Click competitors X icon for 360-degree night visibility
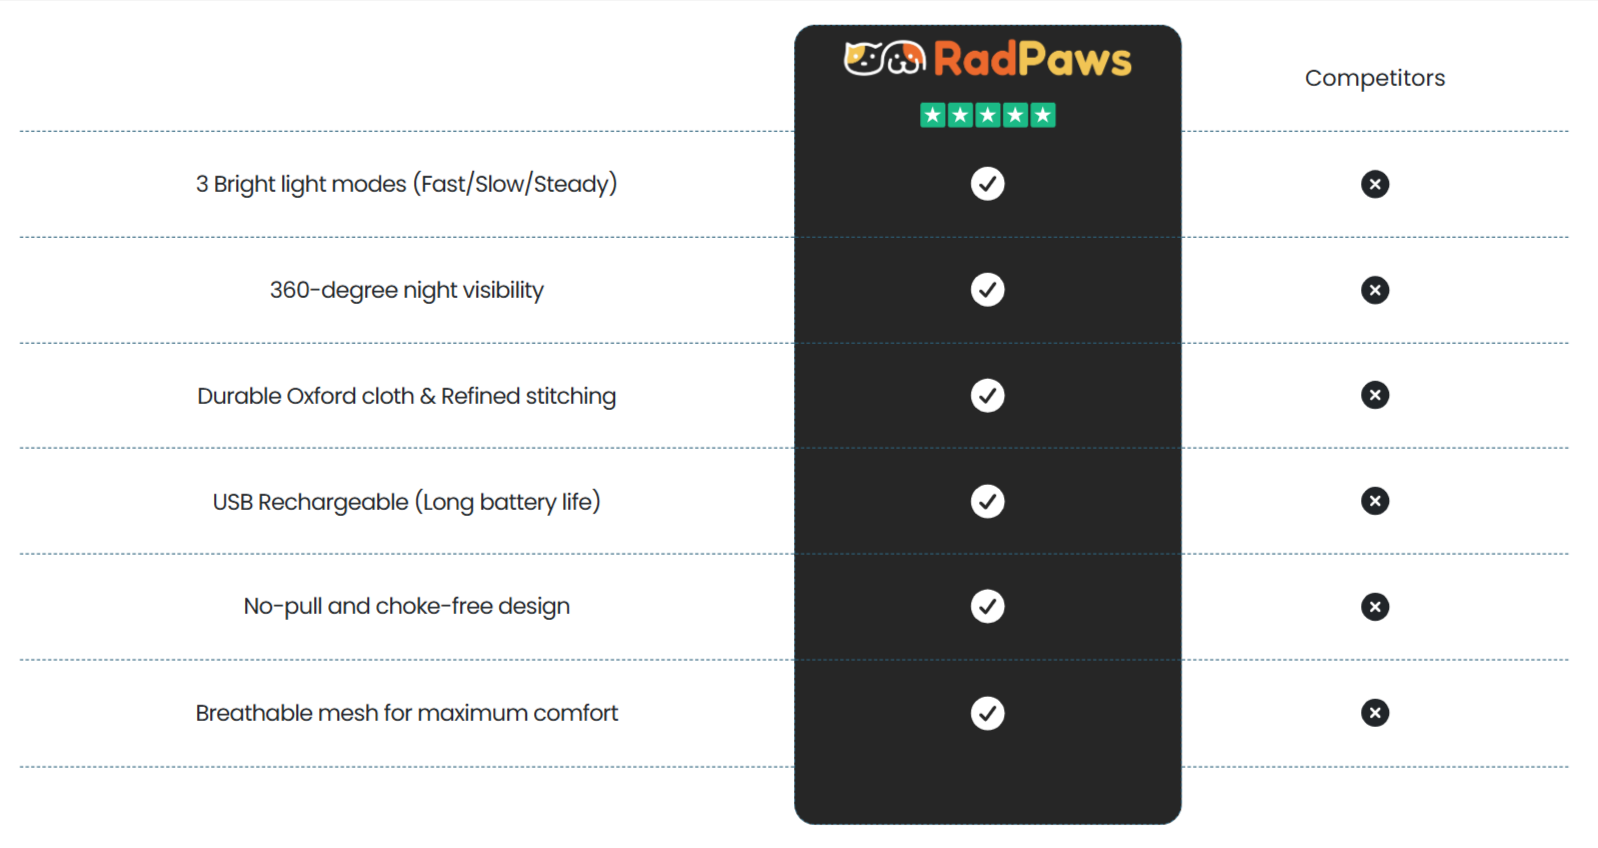This screenshot has width=1598, height=848. pos(1374,290)
